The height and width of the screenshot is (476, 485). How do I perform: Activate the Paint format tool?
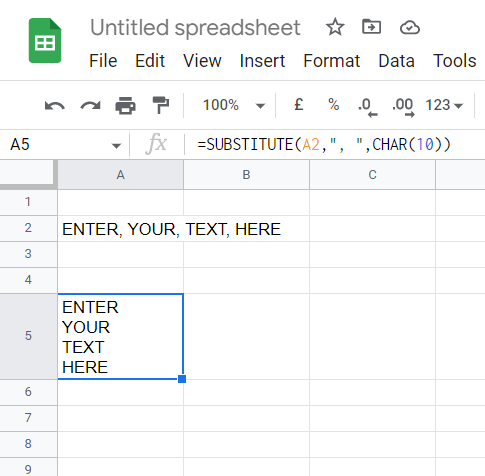[x=161, y=105]
